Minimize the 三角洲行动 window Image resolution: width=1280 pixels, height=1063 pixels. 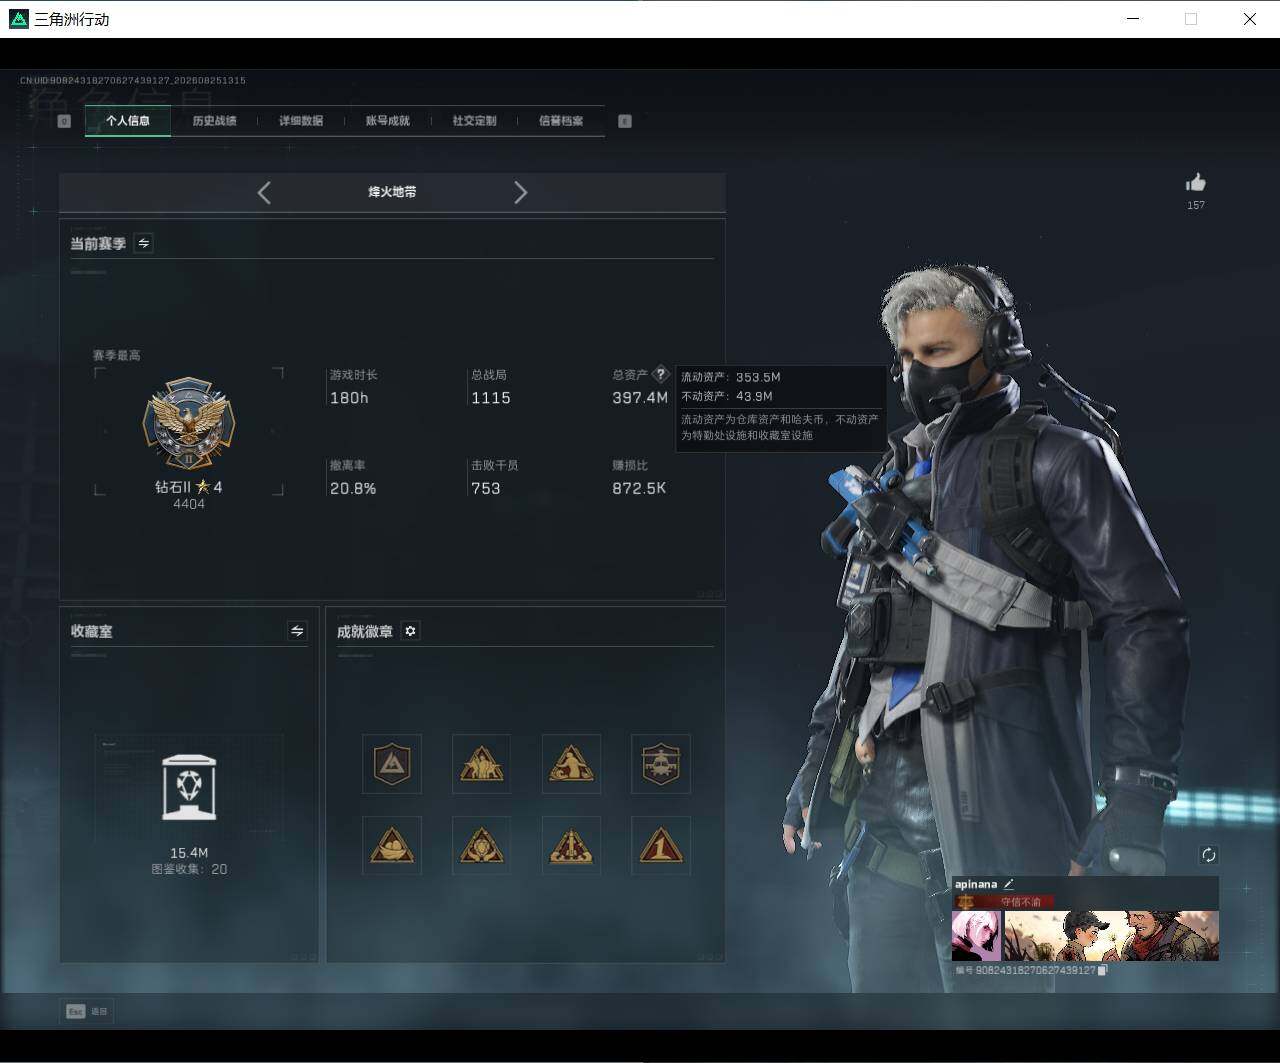click(x=1133, y=19)
